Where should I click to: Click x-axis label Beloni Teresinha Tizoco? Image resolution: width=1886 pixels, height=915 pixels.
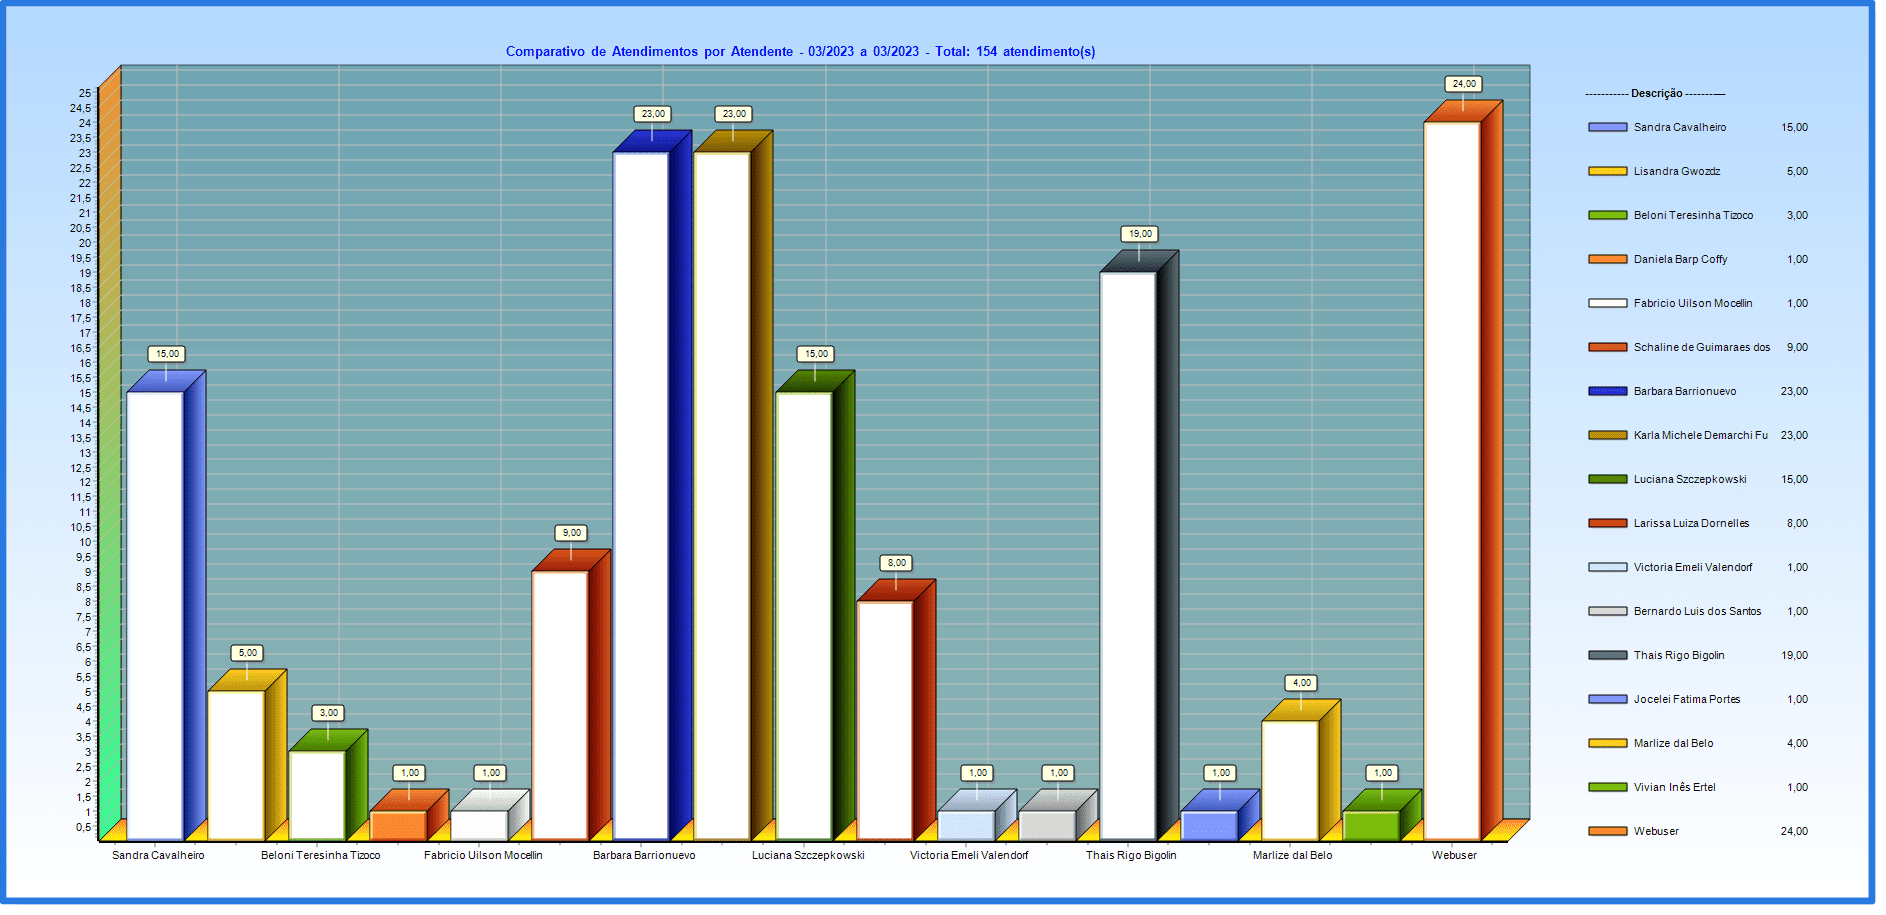[x=320, y=856]
